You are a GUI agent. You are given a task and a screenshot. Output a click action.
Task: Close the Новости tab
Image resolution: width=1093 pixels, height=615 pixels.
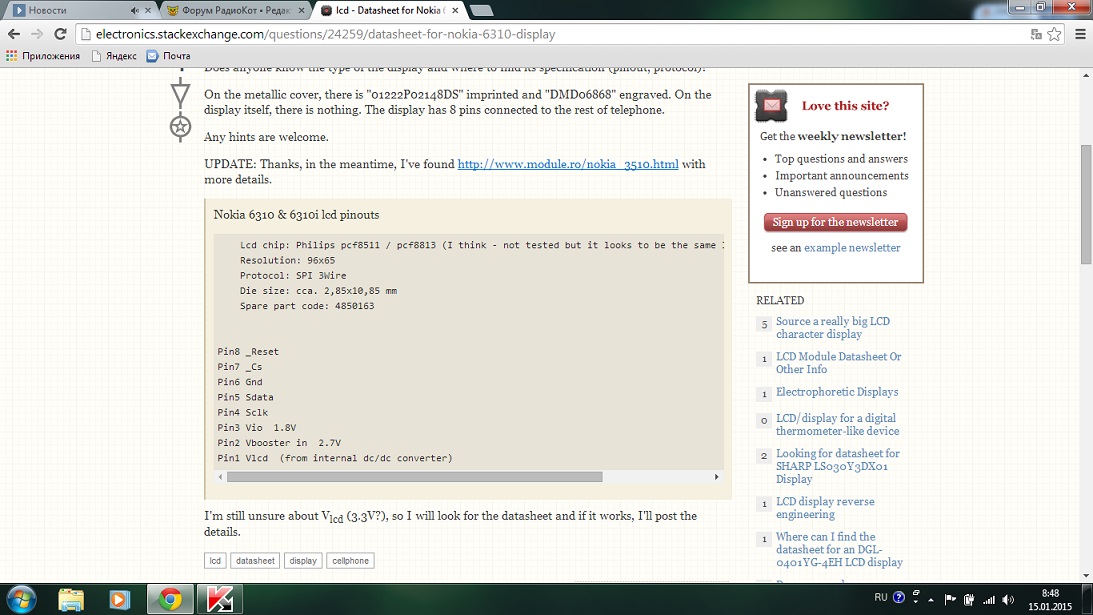pos(148,10)
